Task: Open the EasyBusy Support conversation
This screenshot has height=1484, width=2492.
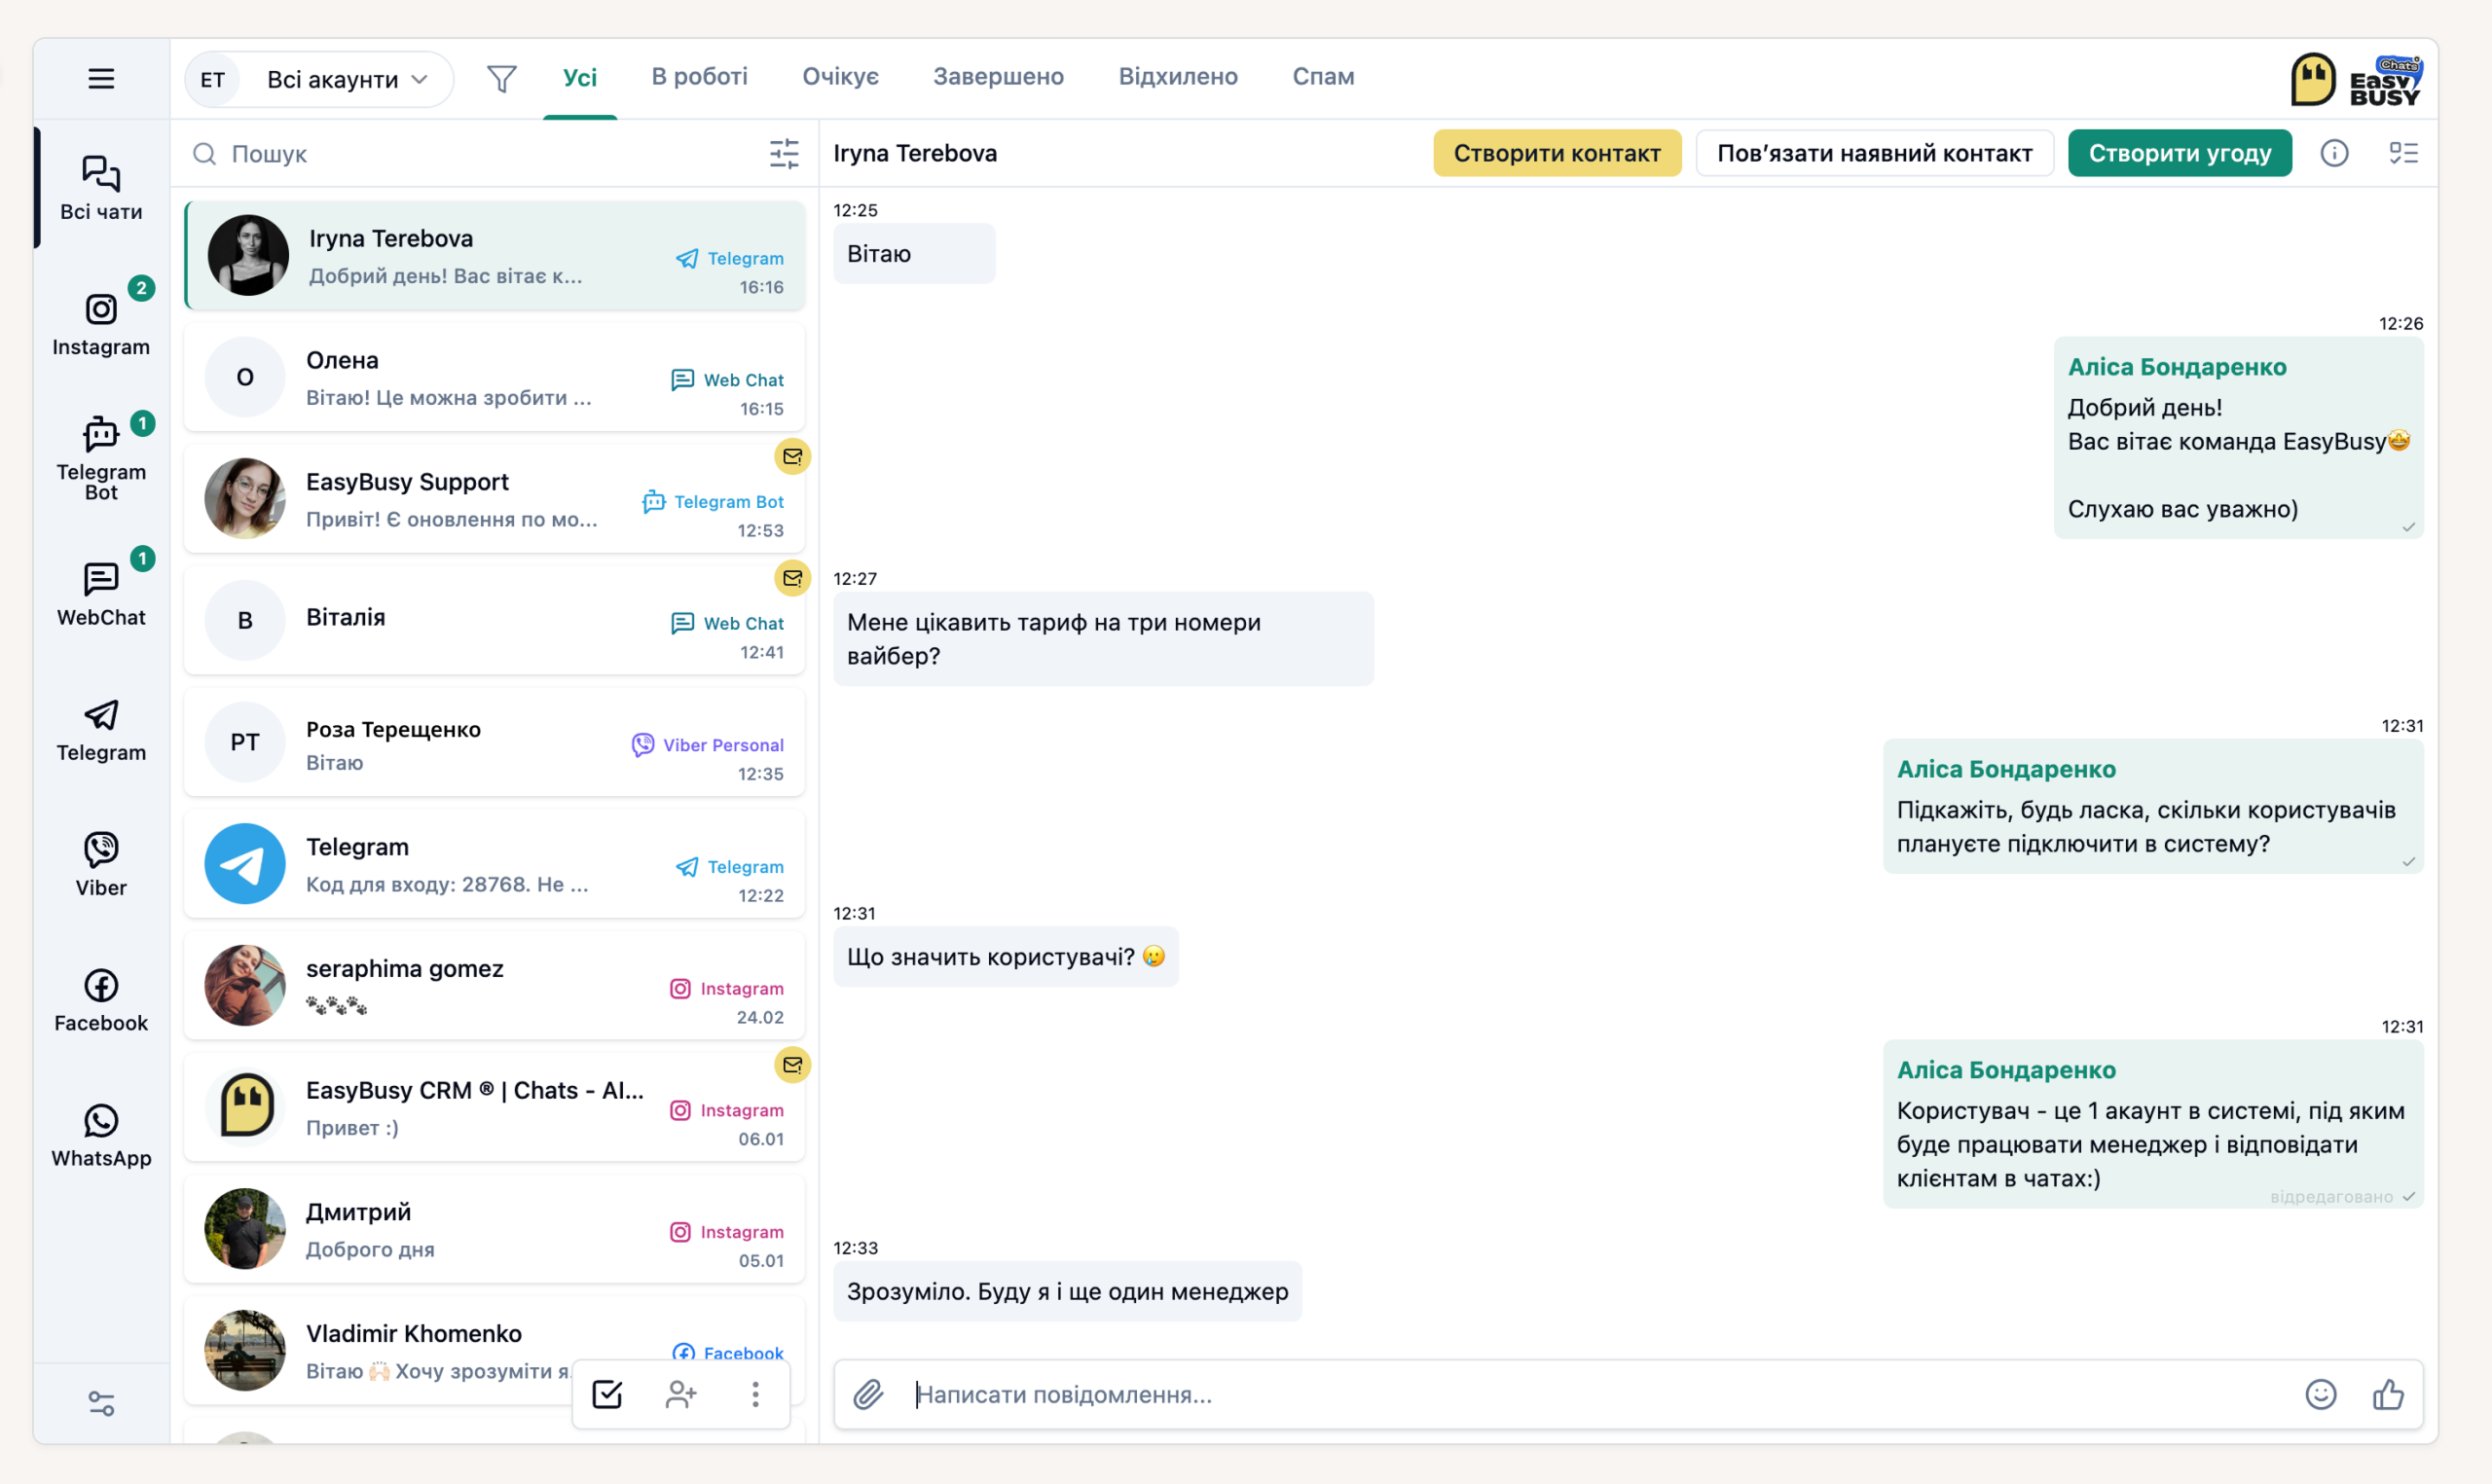Action: [x=494, y=499]
